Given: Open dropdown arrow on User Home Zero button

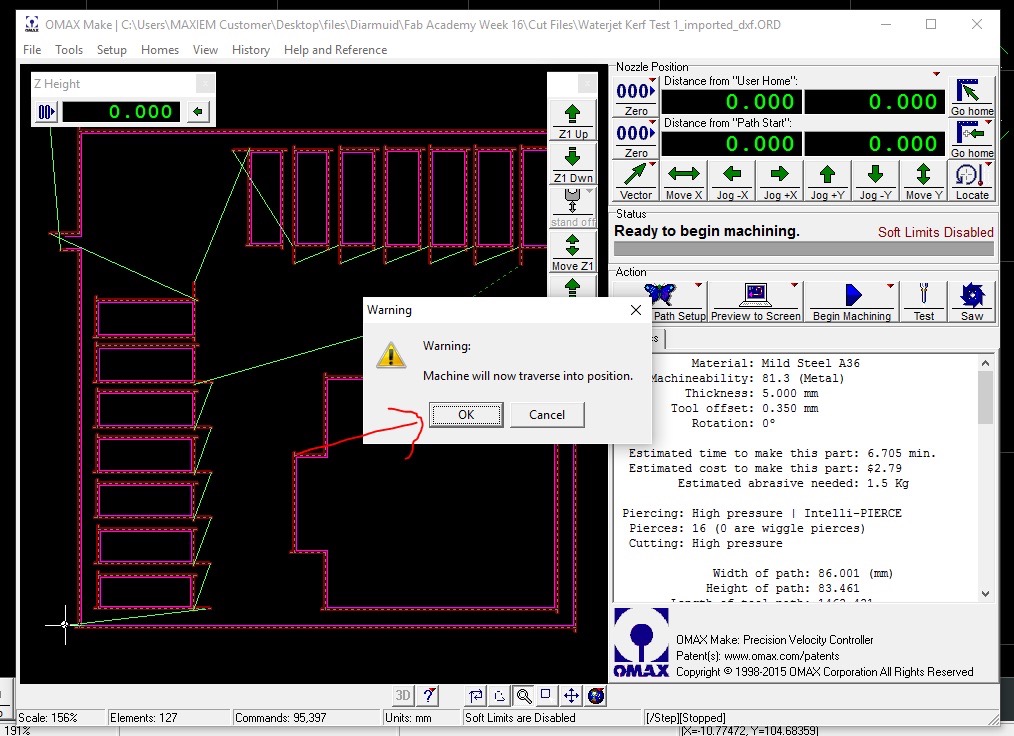Looking at the screenshot, I should pyautogui.click(x=653, y=80).
